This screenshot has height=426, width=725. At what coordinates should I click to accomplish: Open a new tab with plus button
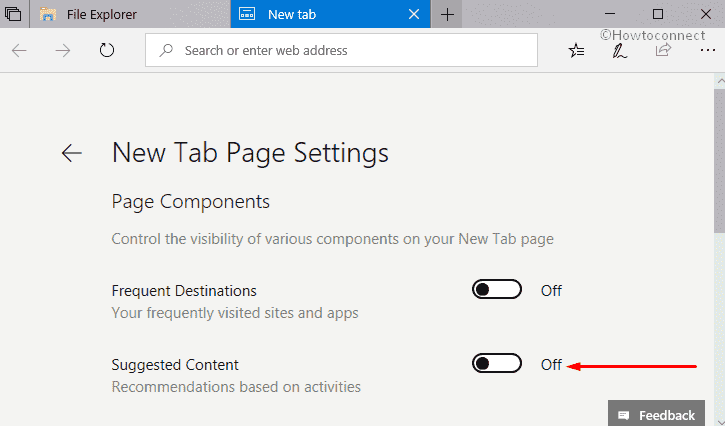447,15
